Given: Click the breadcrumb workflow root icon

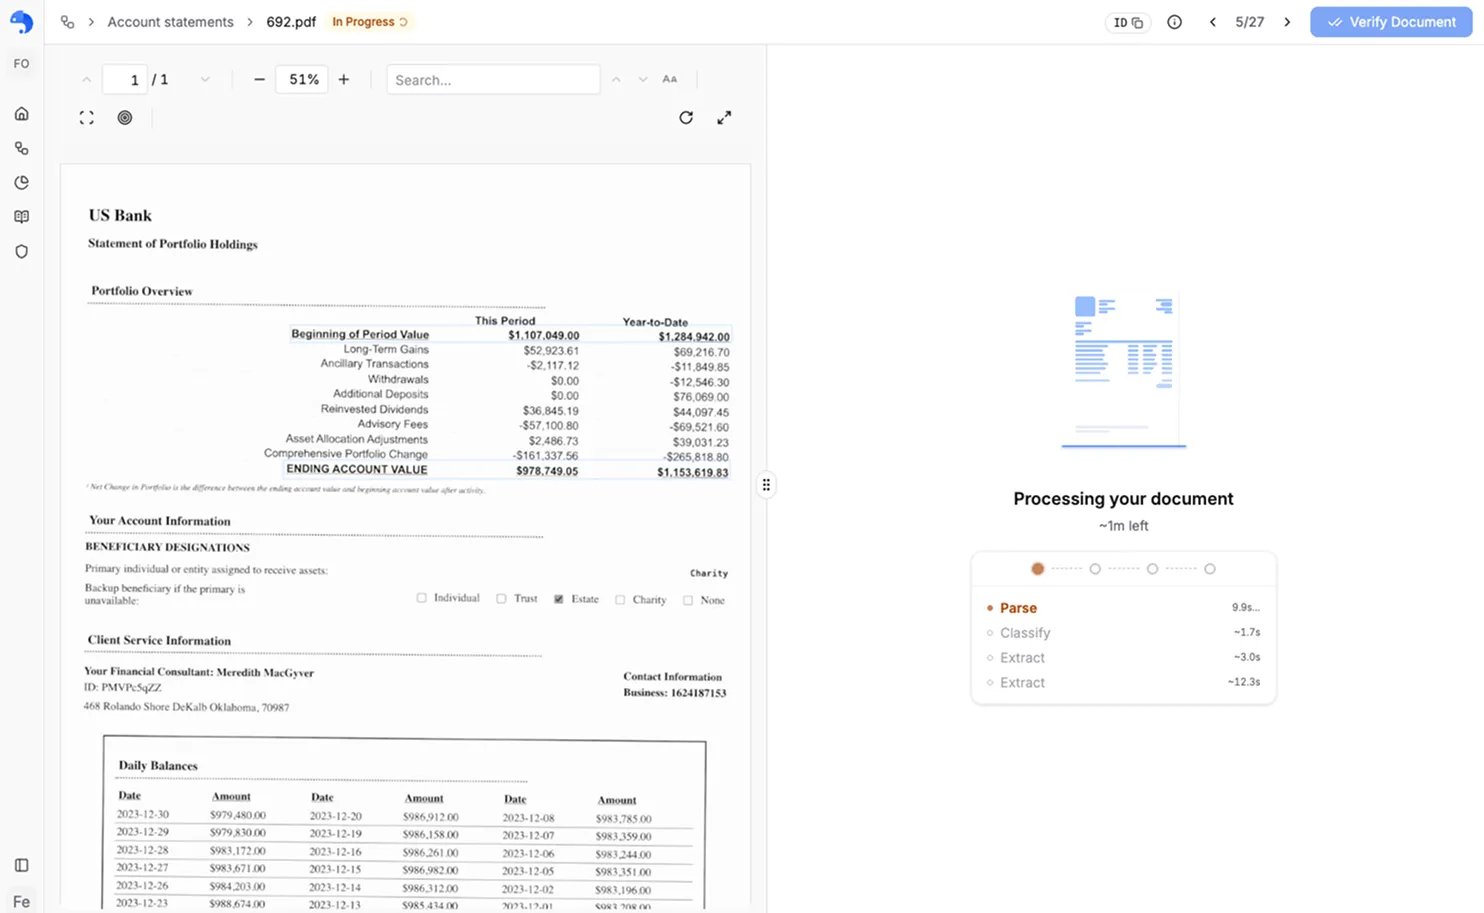Looking at the screenshot, I should click(67, 22).
